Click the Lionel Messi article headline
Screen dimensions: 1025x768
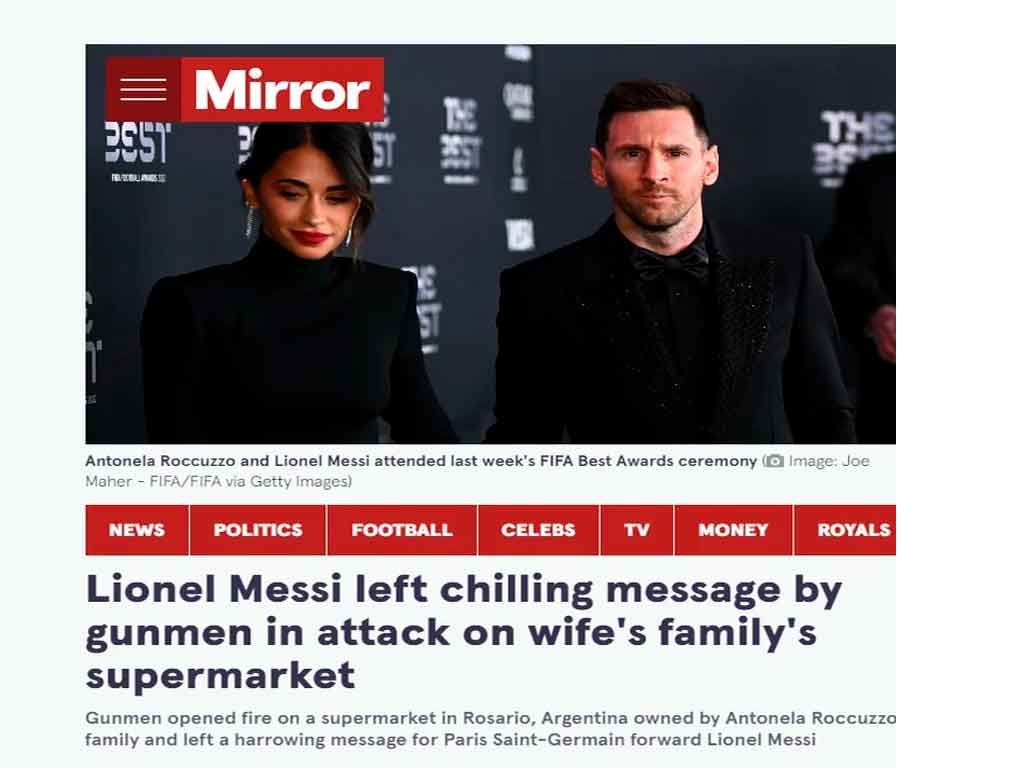pyautogui.click(x=463, y=632)
